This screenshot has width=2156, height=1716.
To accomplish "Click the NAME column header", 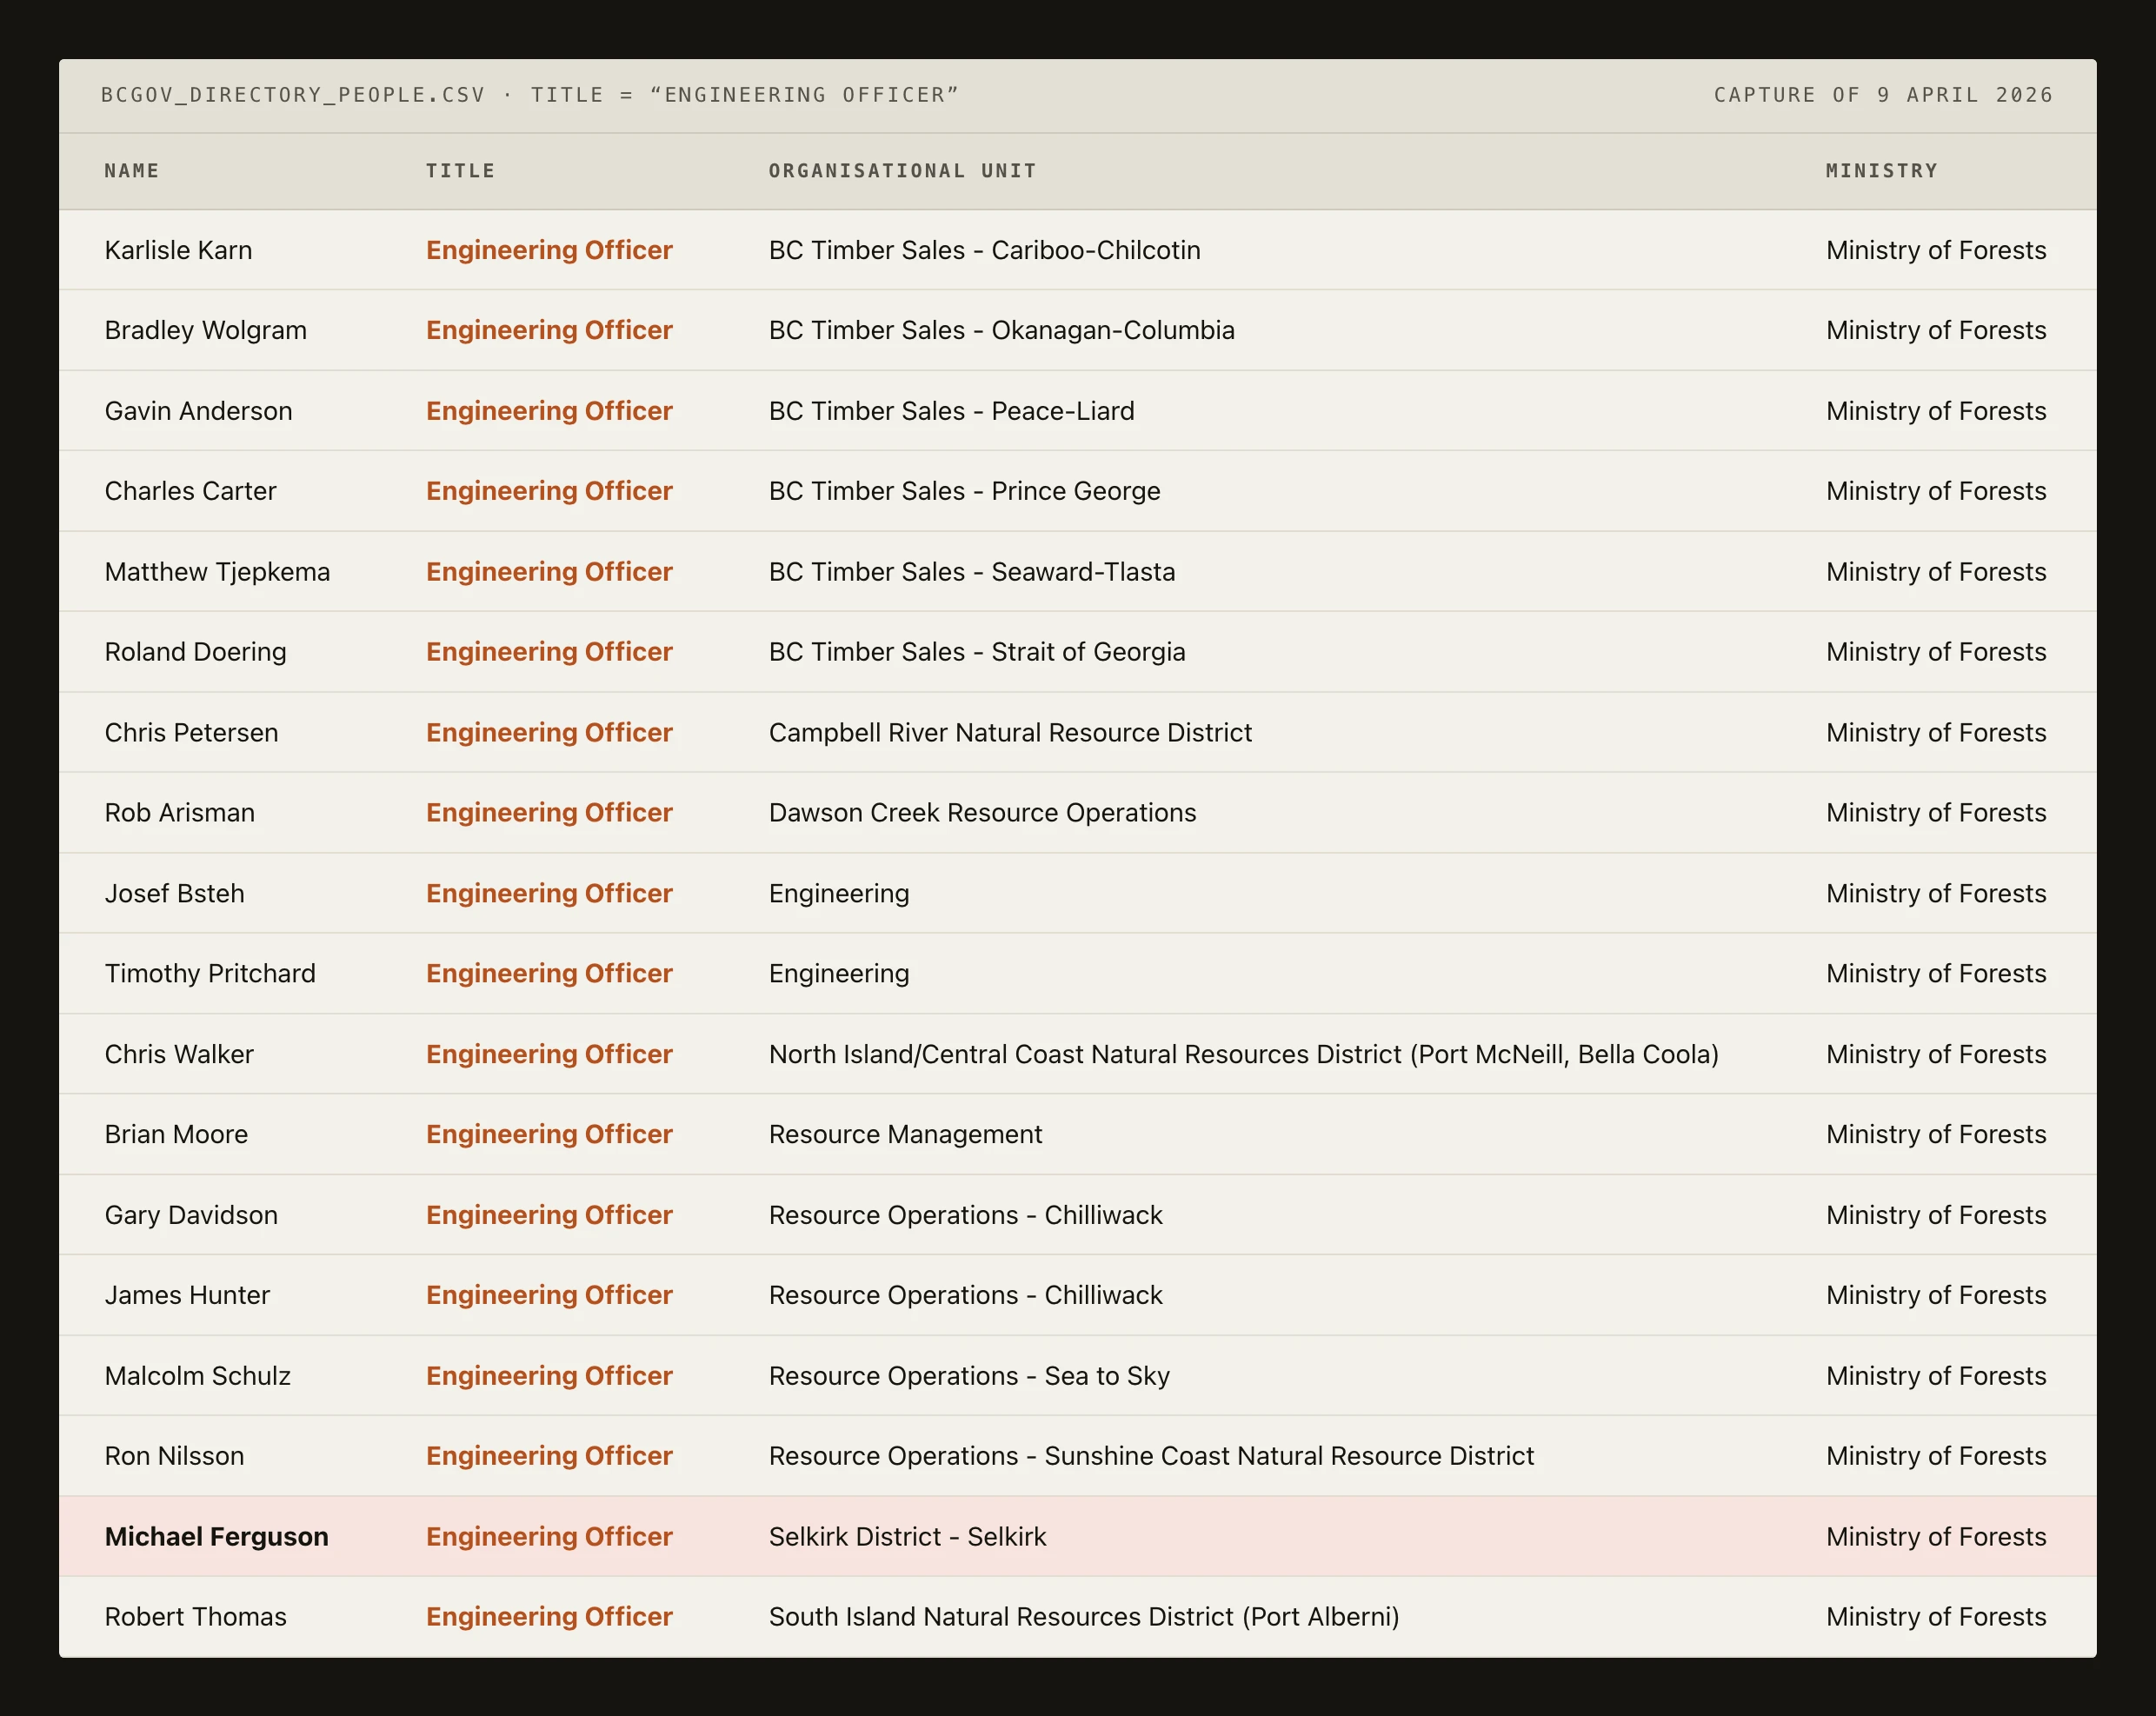I will (x=131, y=171).
